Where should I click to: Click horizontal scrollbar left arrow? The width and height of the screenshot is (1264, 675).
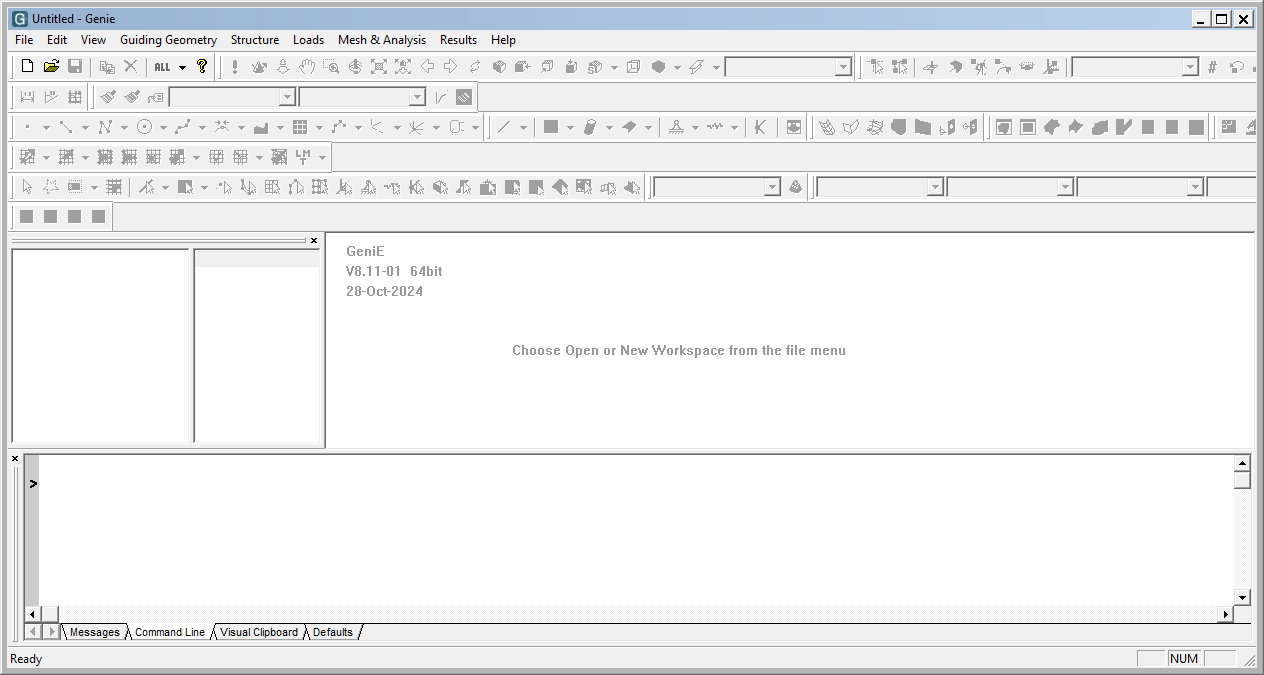point(32,613)
